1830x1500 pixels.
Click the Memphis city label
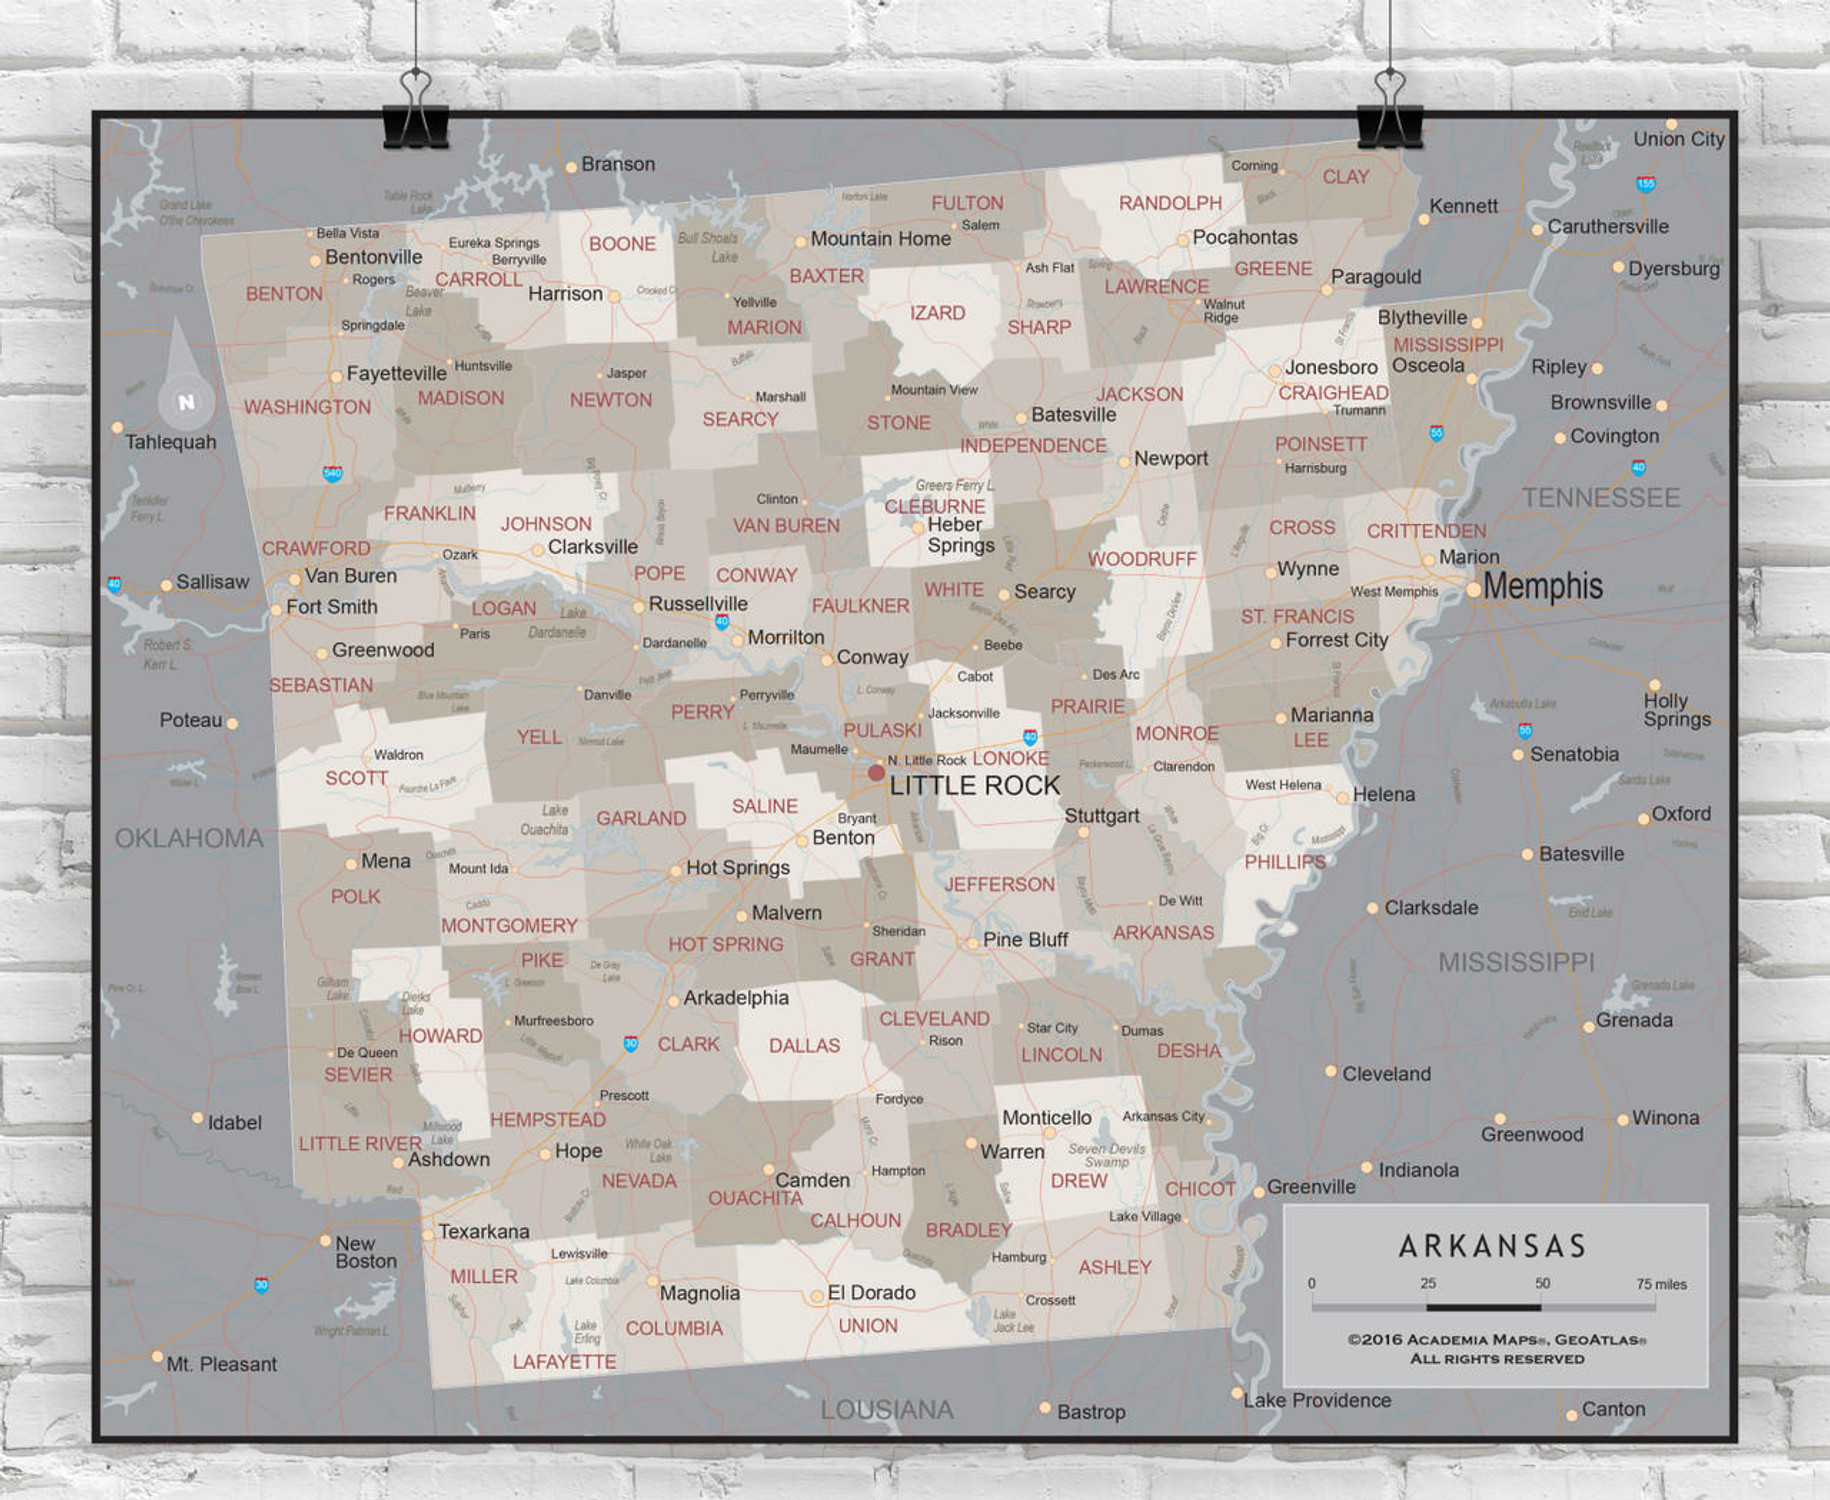[x=1543, y=587]
